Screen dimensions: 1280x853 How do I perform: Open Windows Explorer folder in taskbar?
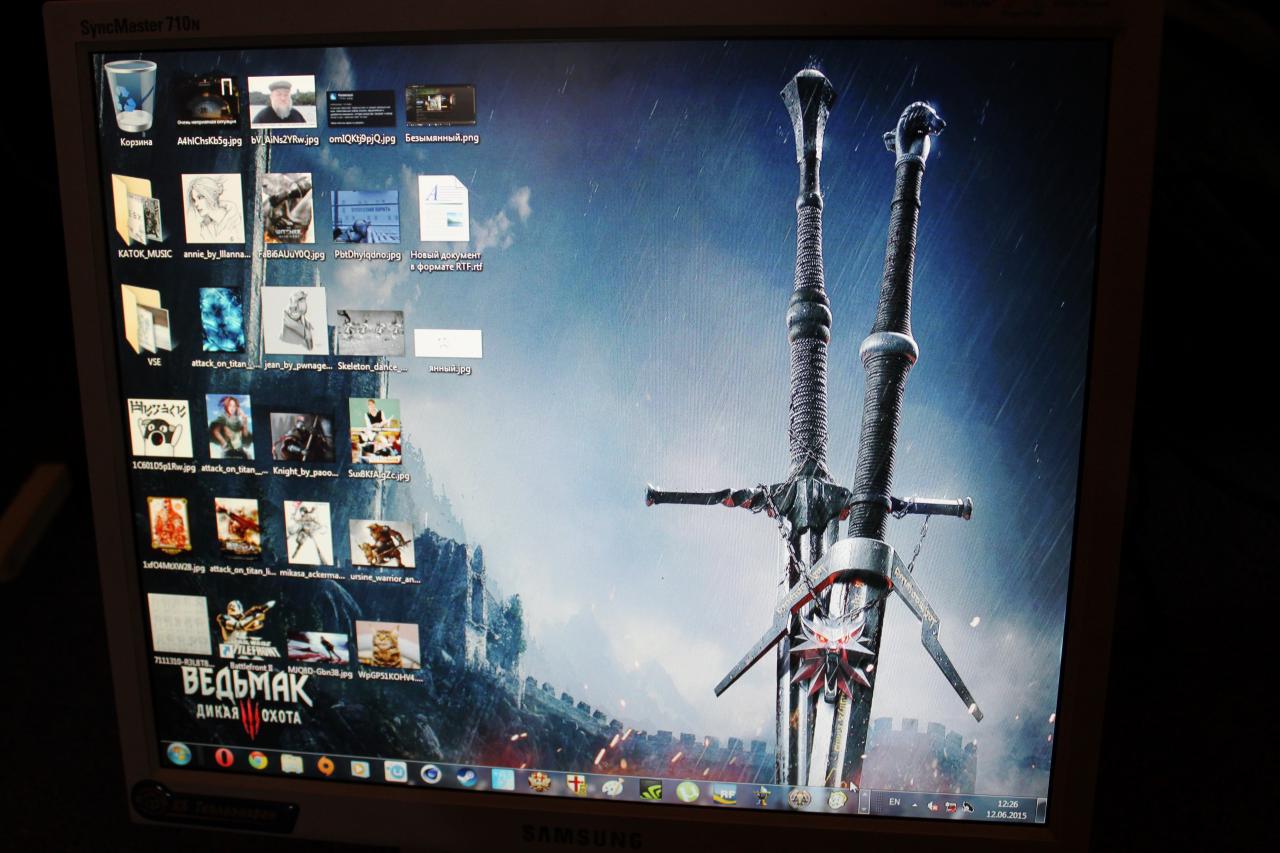[x=291, y=763]
